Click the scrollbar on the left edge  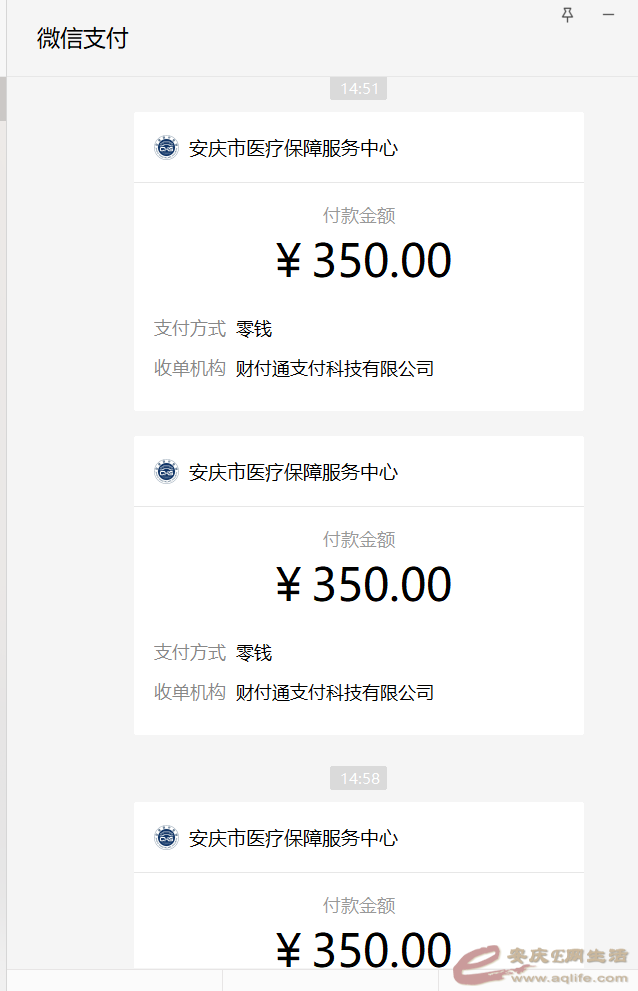pos(3,98)
